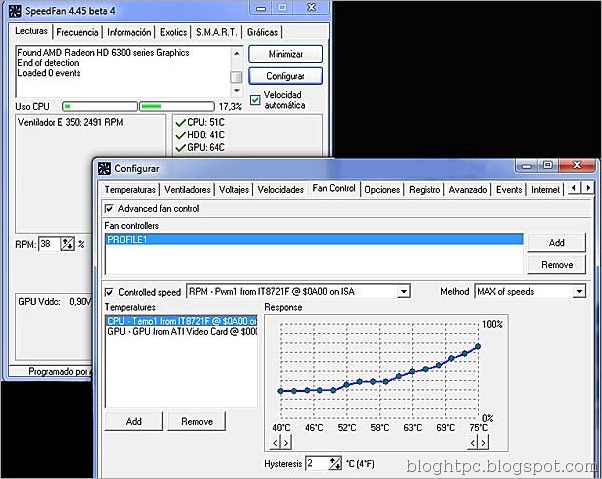
Task: Click the green check icon beside CPU: 51C
Action: tap(180, 122)
